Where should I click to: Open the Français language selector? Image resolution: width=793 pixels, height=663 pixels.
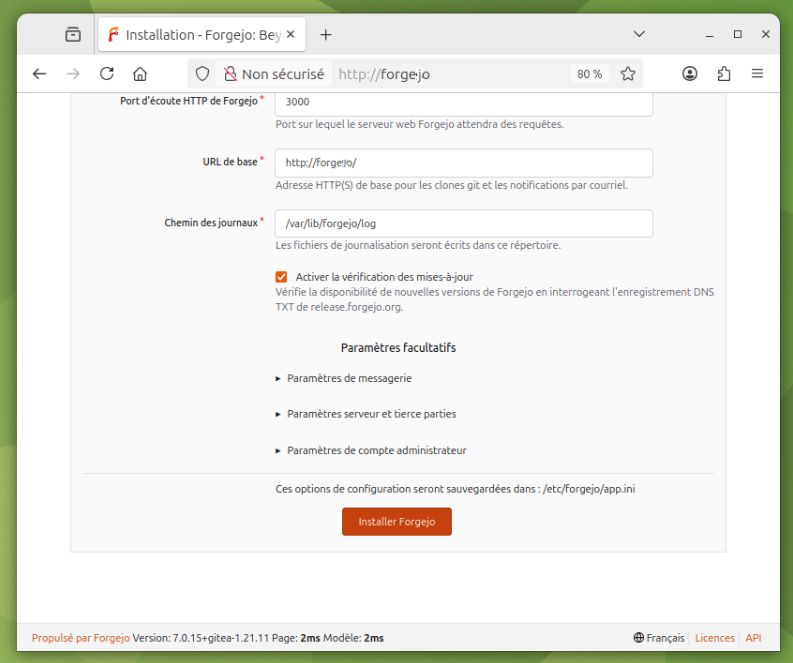[659, 638]
